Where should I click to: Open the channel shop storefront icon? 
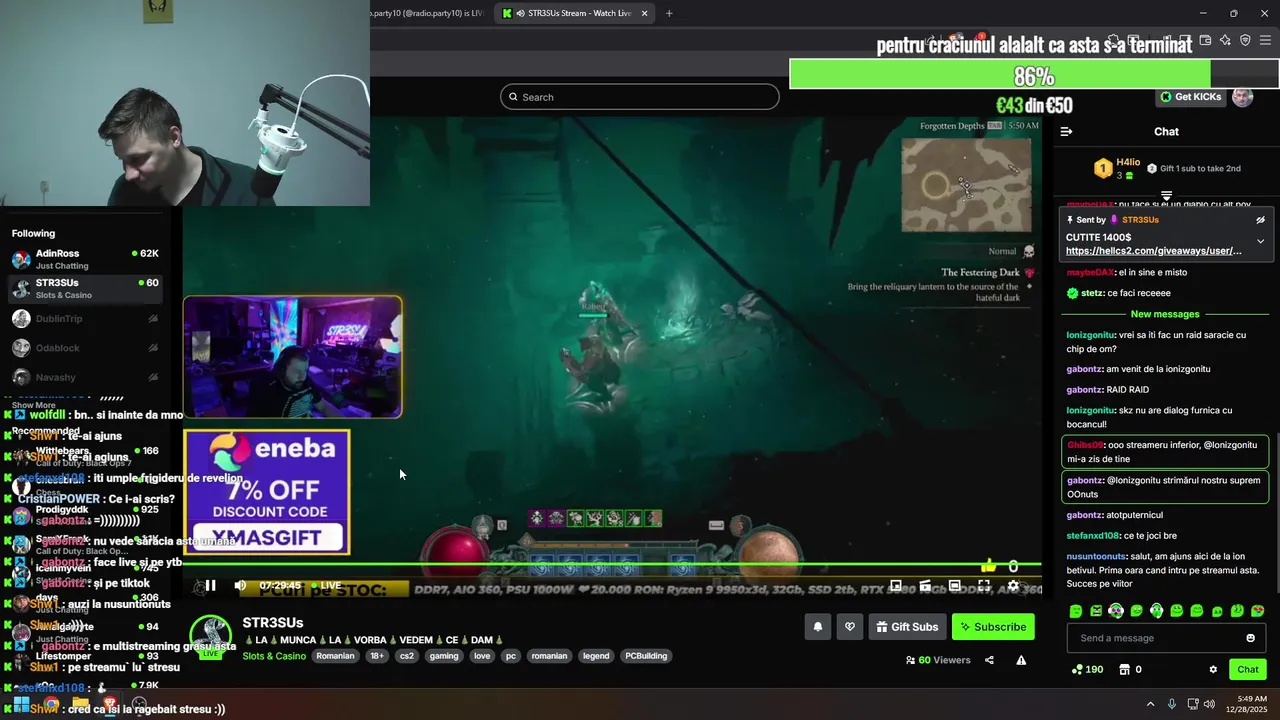[x=1124, y=669]
